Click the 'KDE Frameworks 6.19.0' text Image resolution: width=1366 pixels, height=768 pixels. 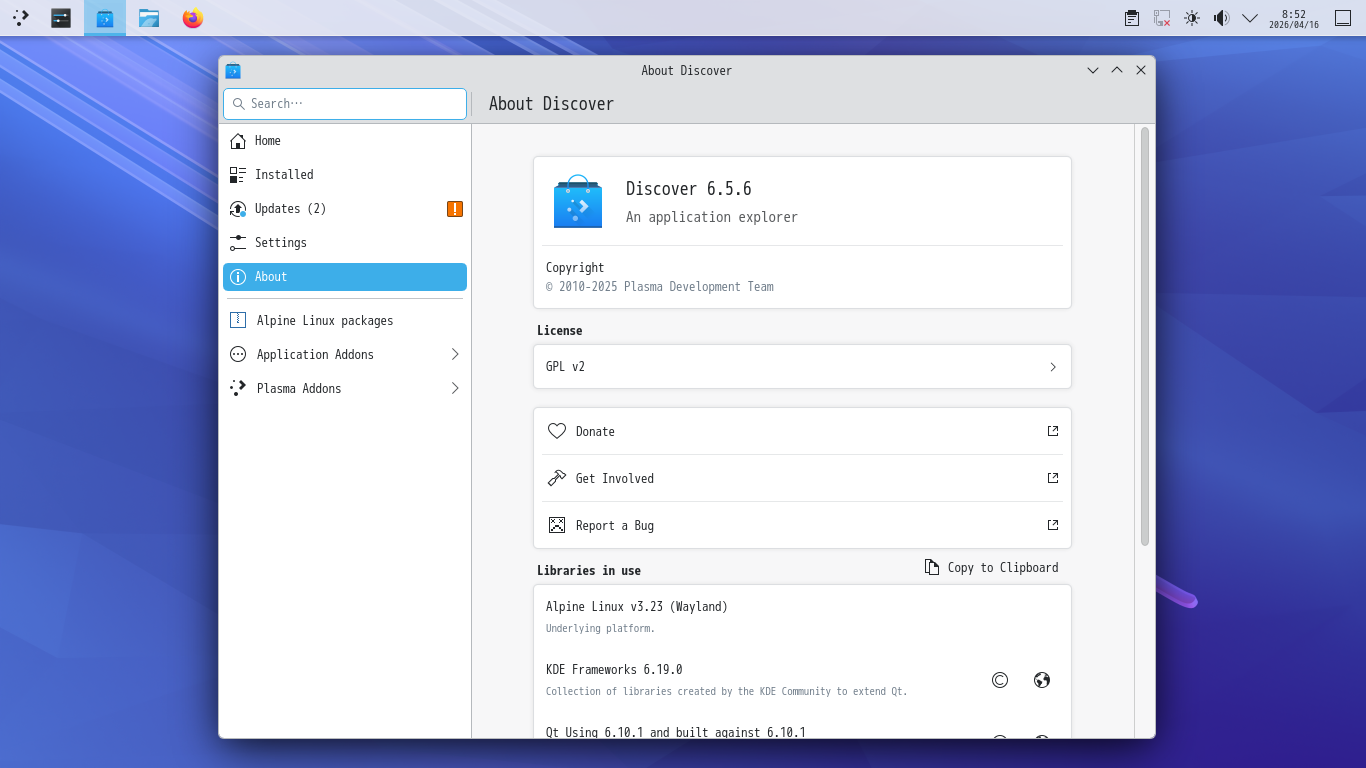[614, 670]
